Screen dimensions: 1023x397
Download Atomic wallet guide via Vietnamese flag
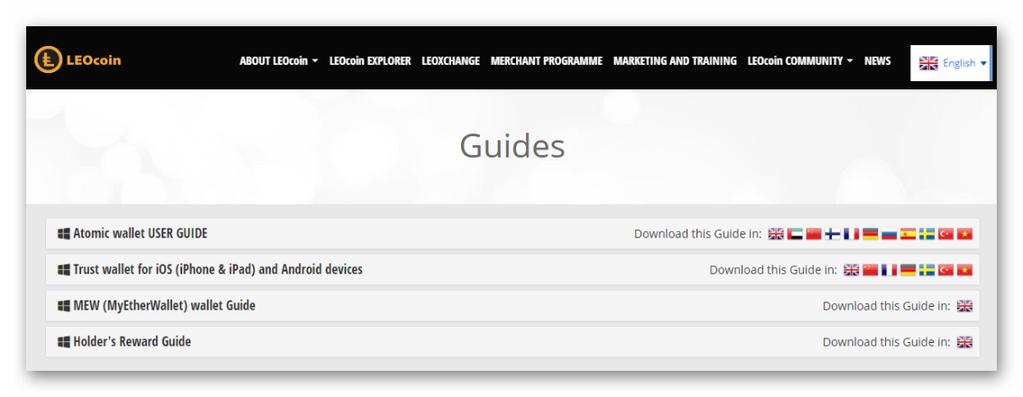click(965, 234)
